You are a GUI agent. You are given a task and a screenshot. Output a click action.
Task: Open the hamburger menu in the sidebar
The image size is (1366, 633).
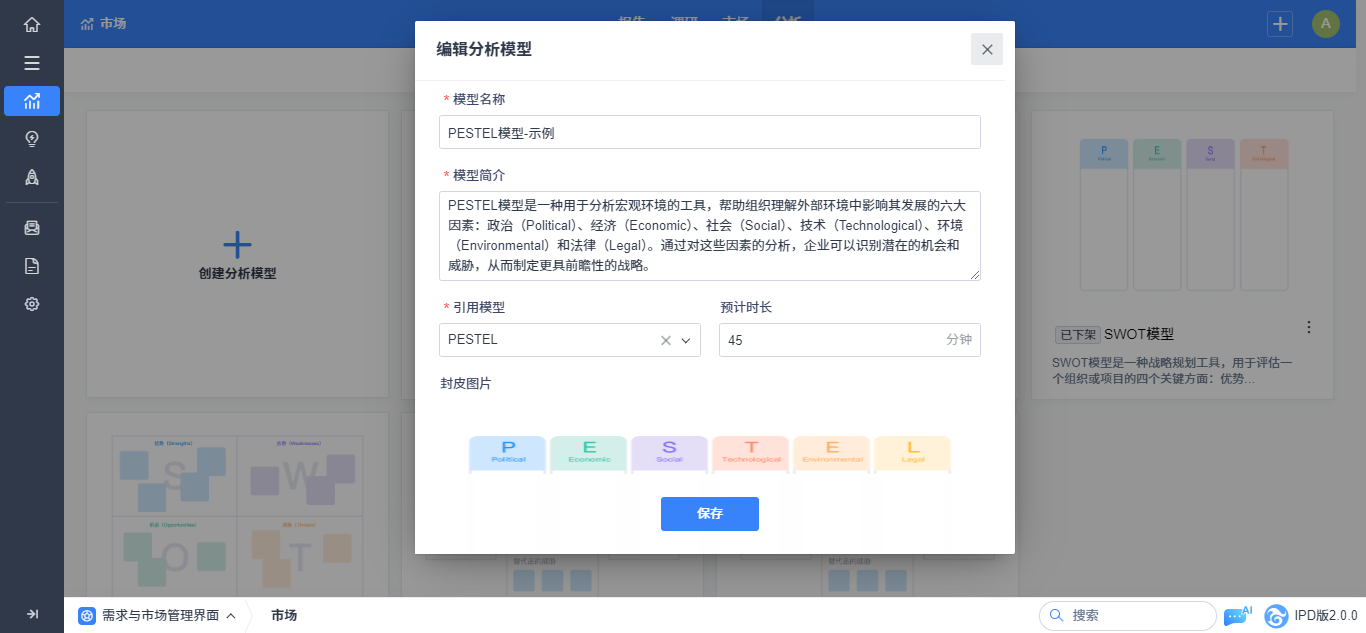pyautogui.click(x=32, y=63)
